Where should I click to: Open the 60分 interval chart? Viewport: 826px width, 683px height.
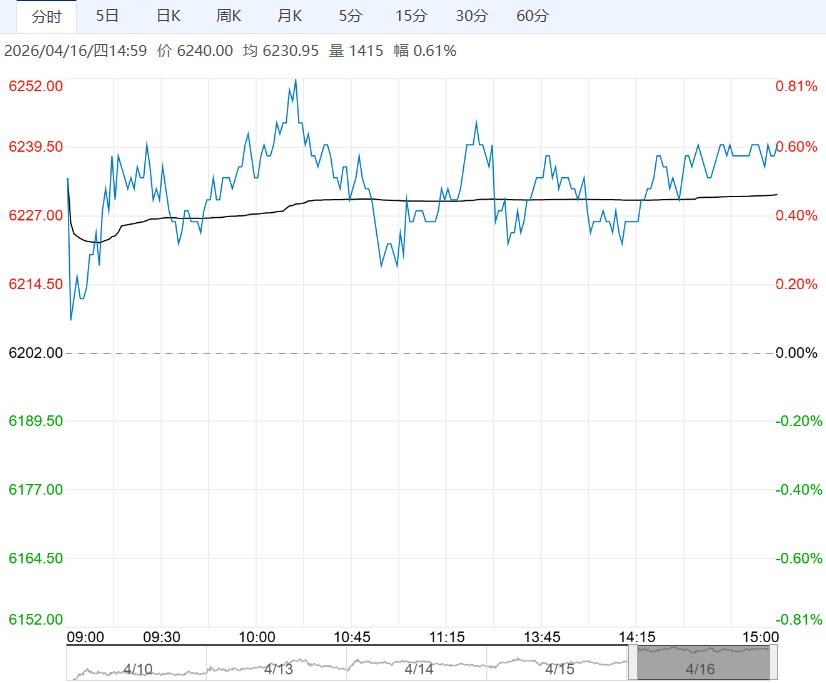[x=532, y=16]
